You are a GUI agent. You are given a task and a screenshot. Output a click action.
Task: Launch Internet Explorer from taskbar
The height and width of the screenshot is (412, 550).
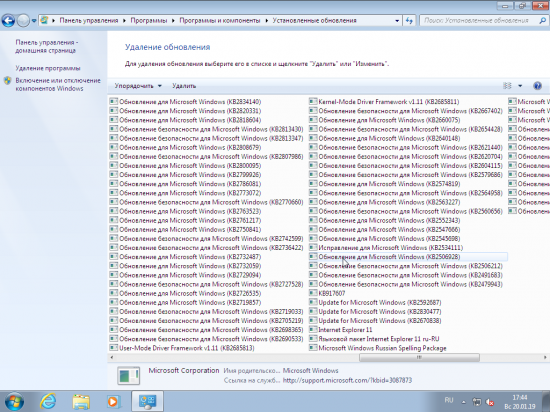(48, 401)
